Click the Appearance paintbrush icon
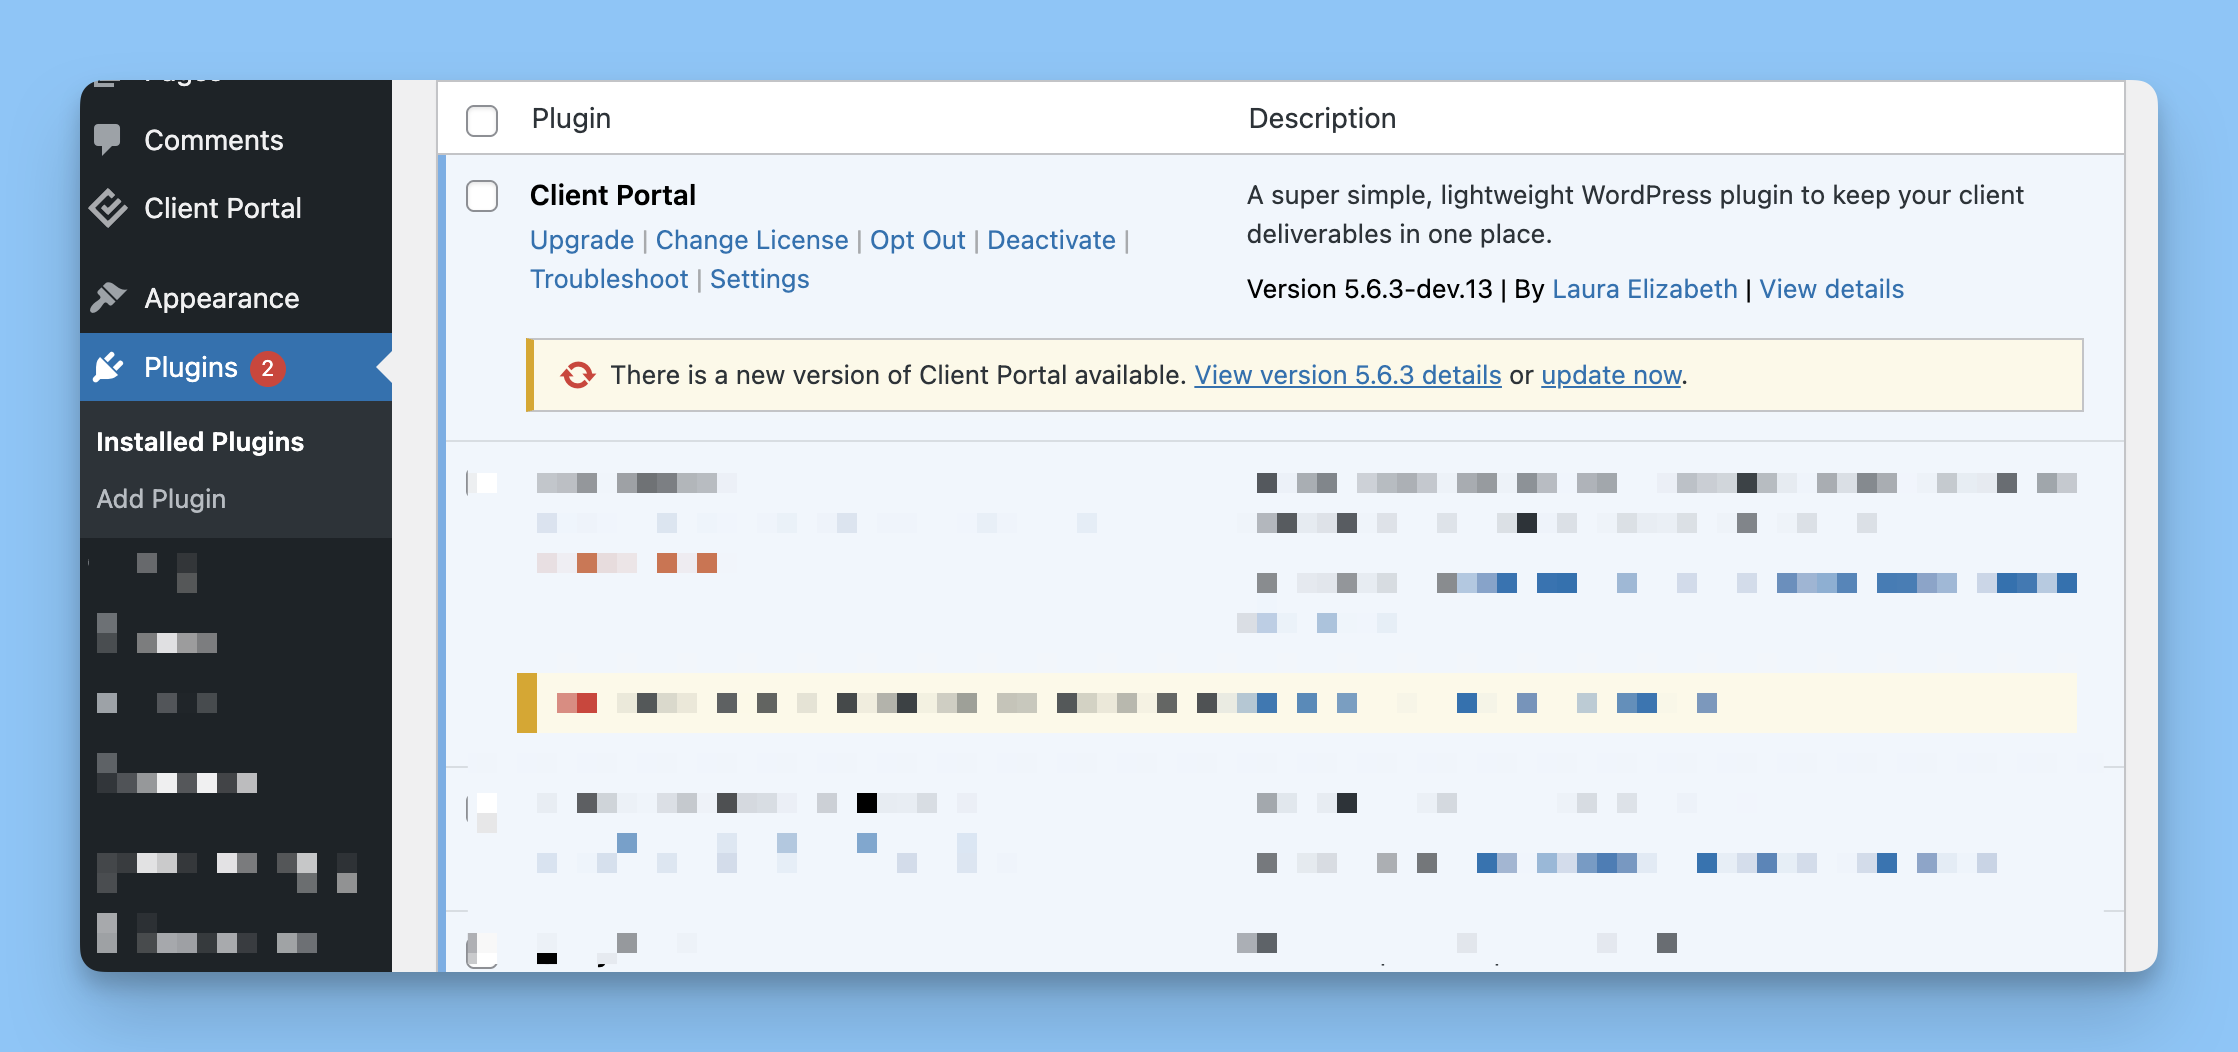This screenshot has height=1052, width=2238. tap(108, 298)
